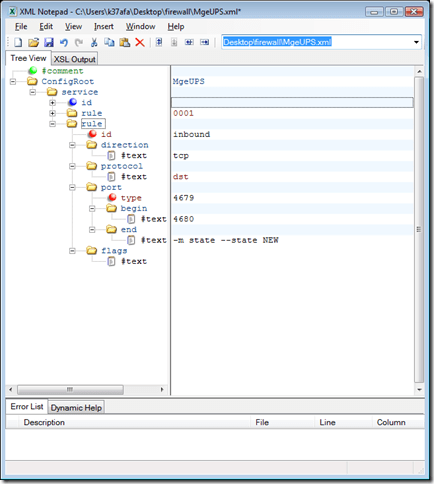Select the value '4680'
The width and height of the screenshot is (434, 484).
(184, 219)
